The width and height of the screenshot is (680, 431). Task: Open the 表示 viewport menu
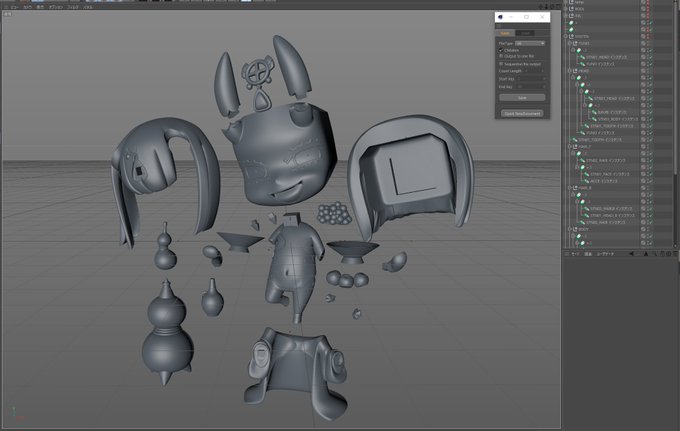[x=40, y=7]
